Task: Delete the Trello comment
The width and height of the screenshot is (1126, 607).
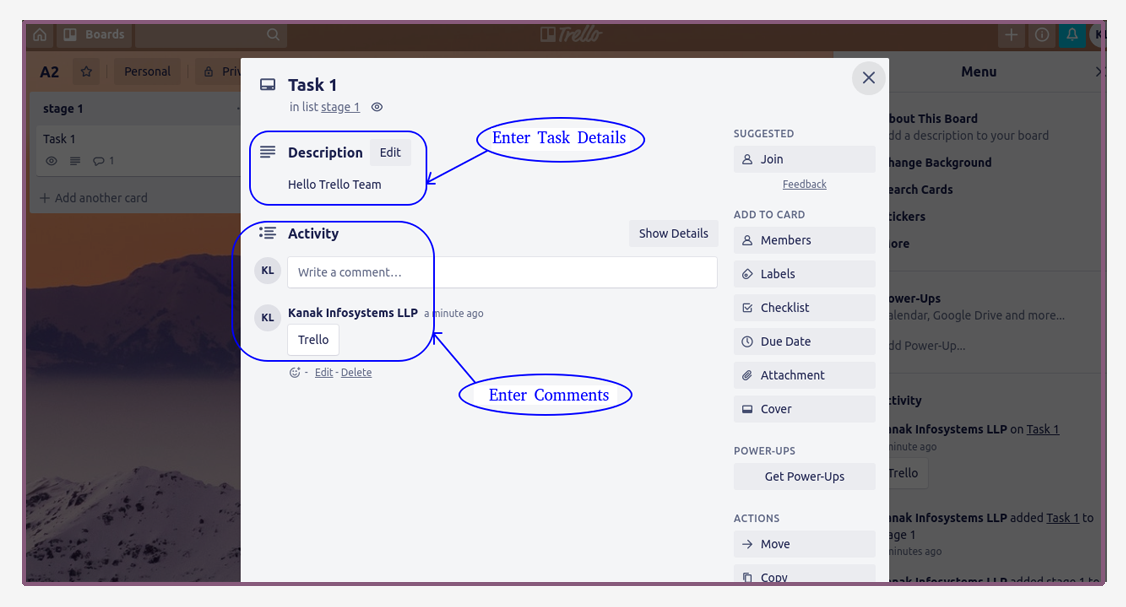Action: pyautogui.click(x=356, y=372)
